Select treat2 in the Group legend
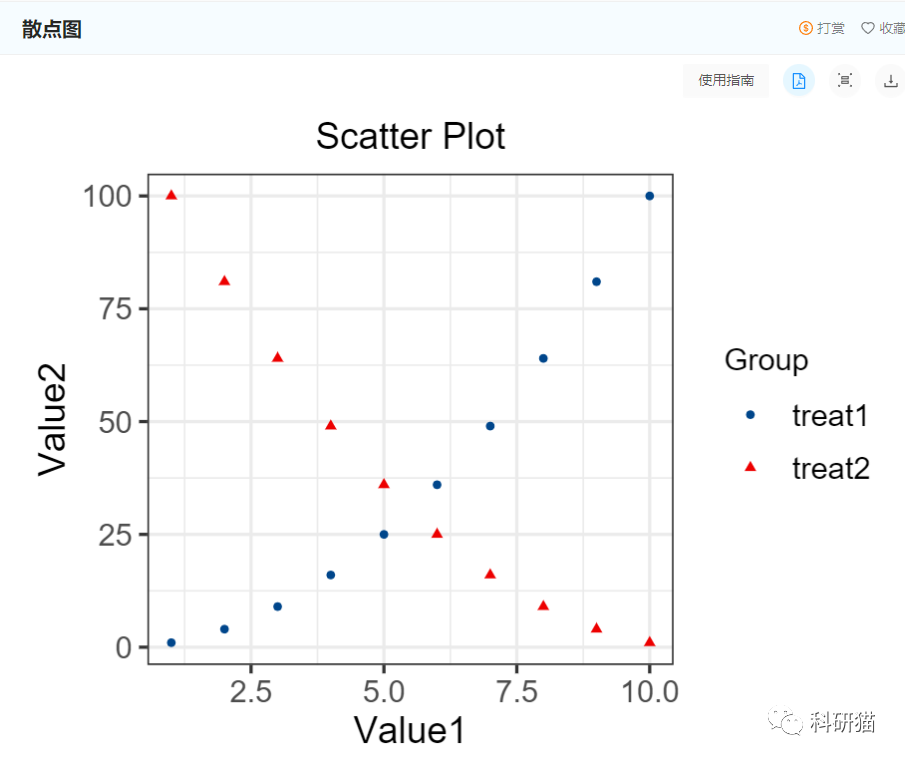Viewport: 905px width, 762px height. tap(831, 467)
